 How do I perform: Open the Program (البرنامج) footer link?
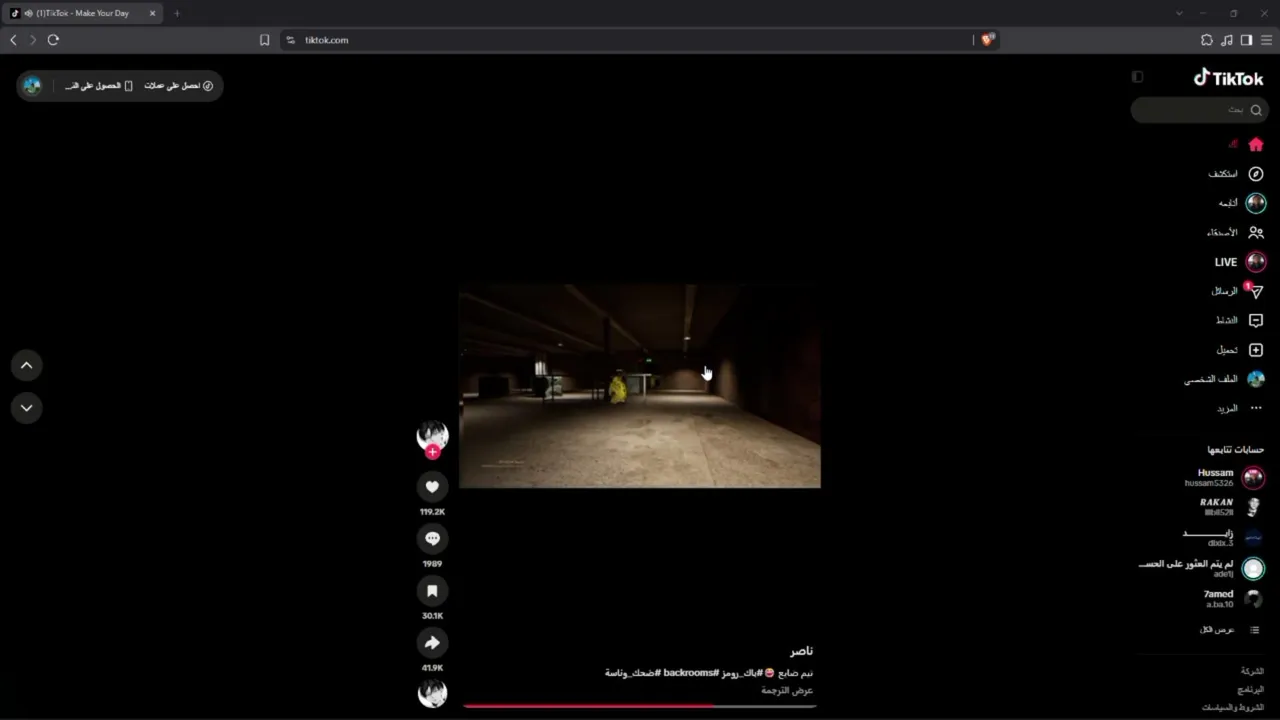1251,689
